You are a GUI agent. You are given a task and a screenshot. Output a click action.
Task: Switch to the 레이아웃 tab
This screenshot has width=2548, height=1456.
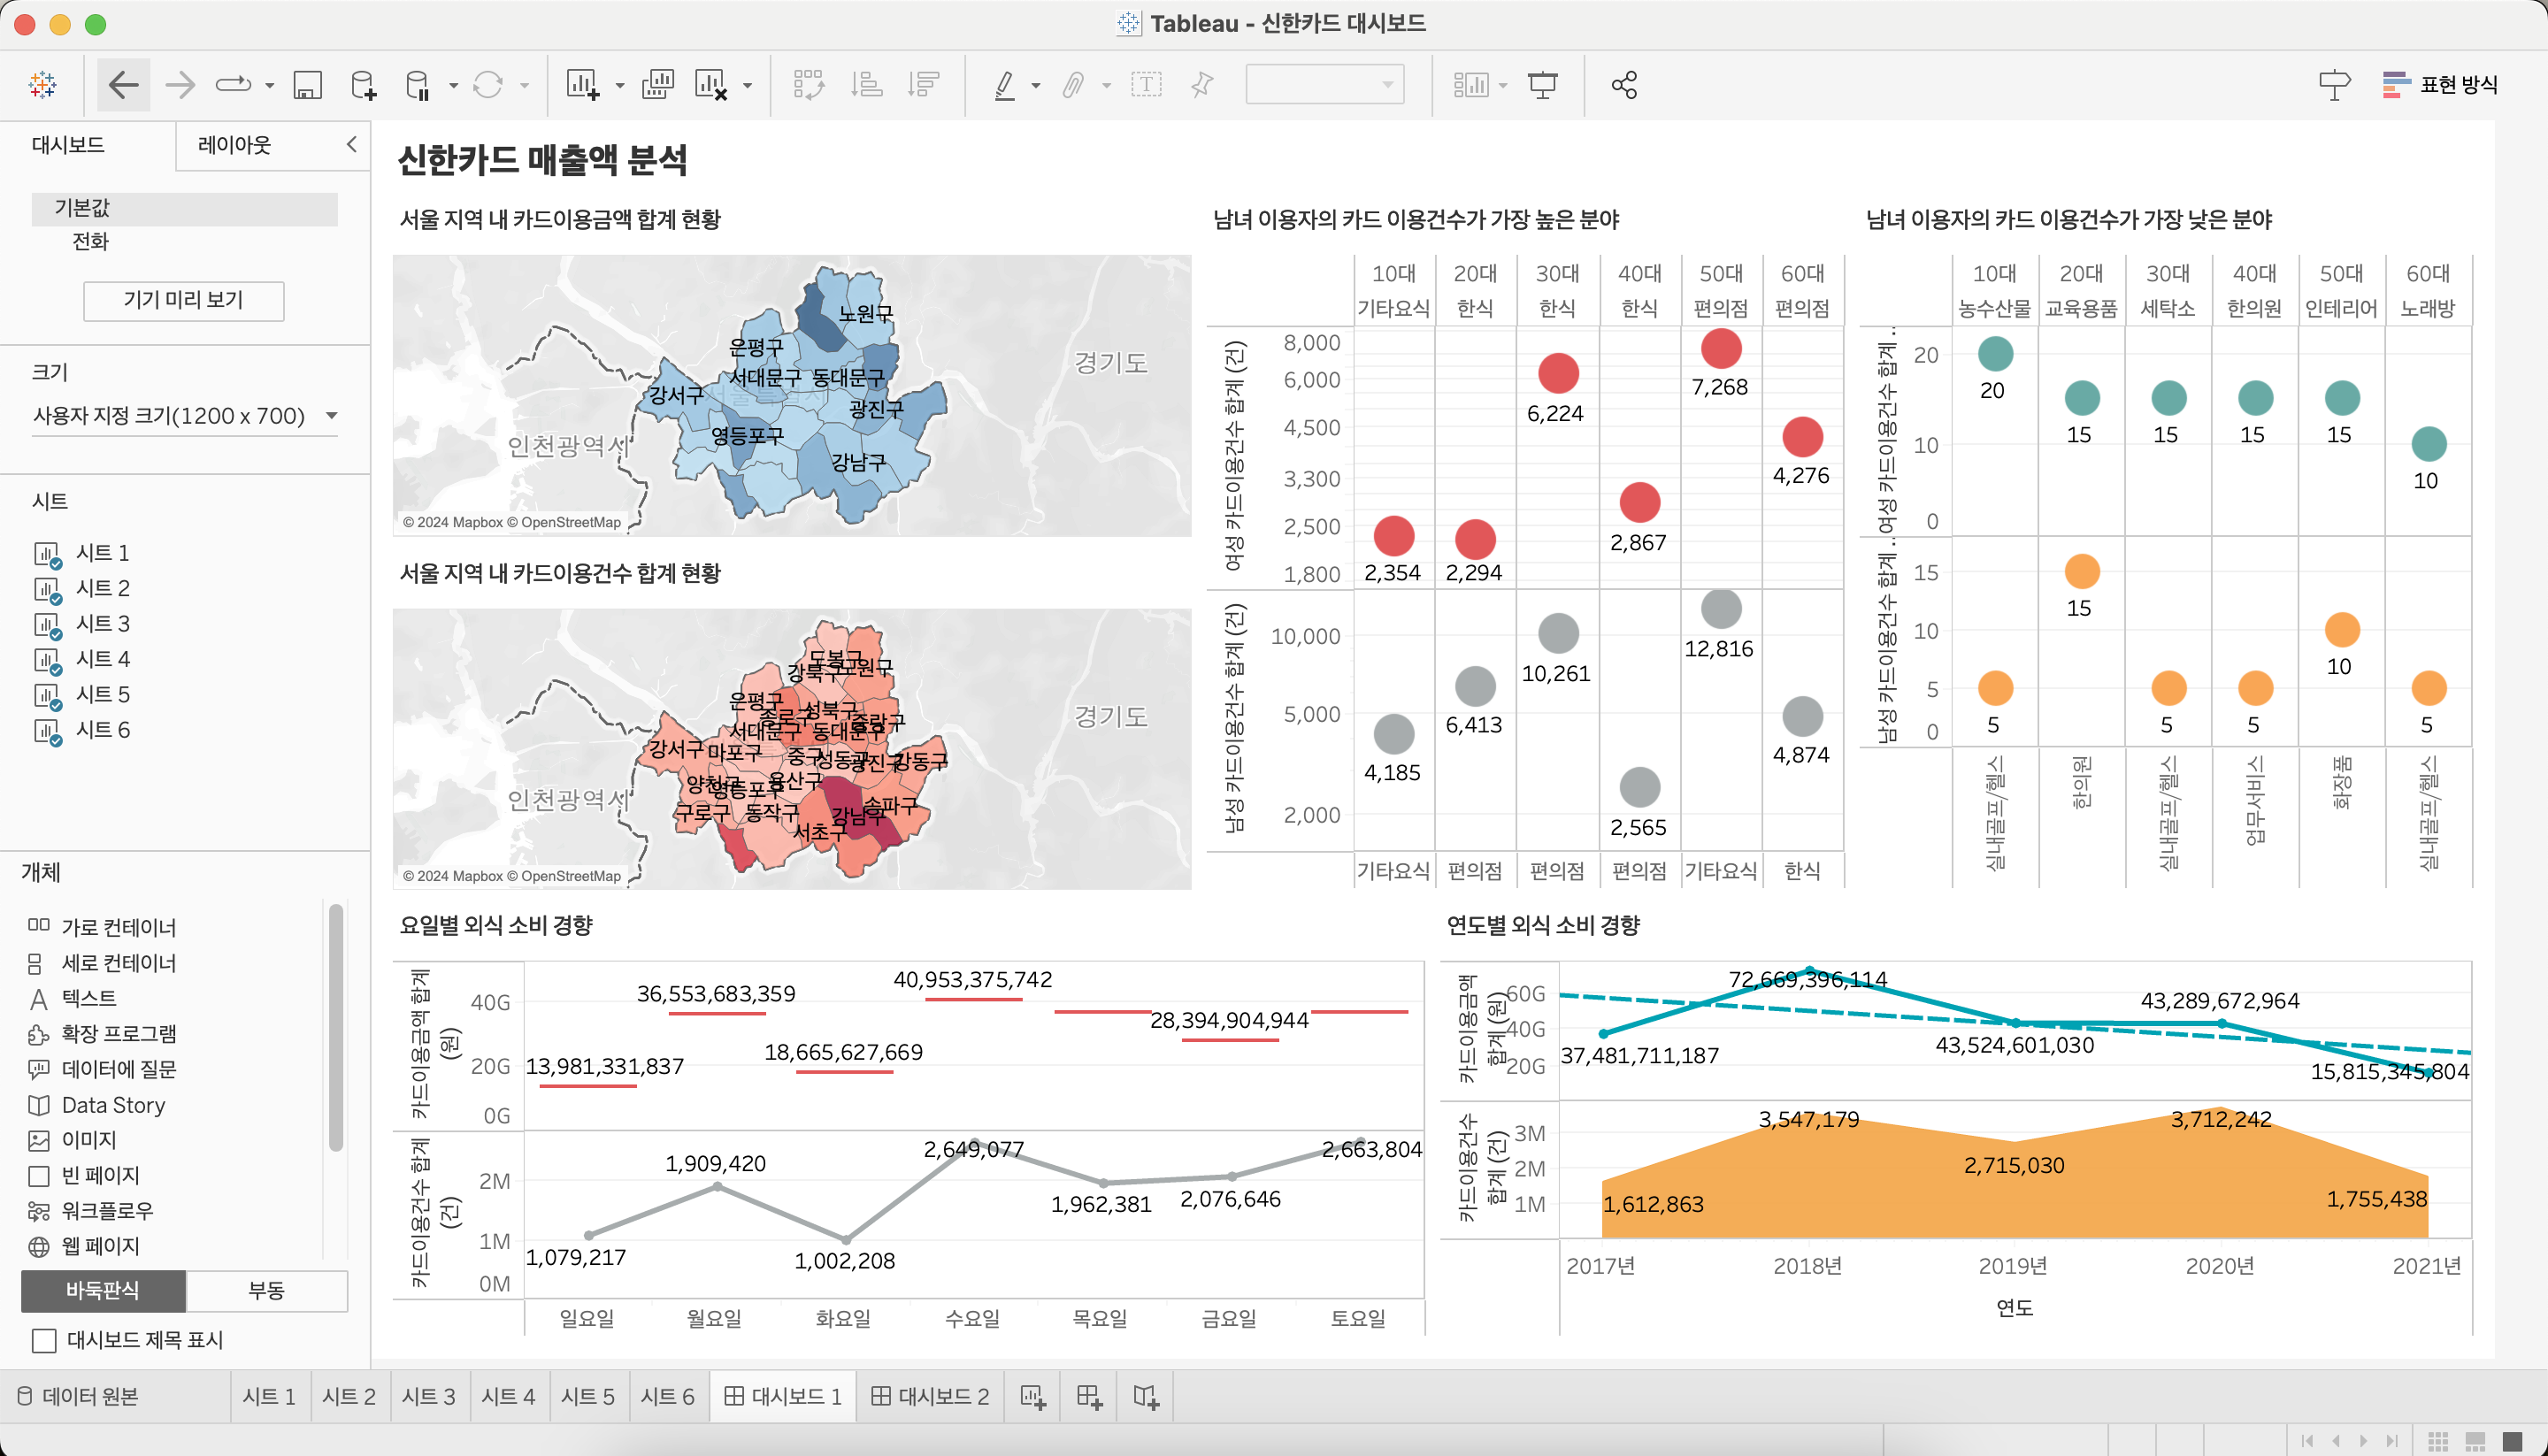click(x=235, y=145)
